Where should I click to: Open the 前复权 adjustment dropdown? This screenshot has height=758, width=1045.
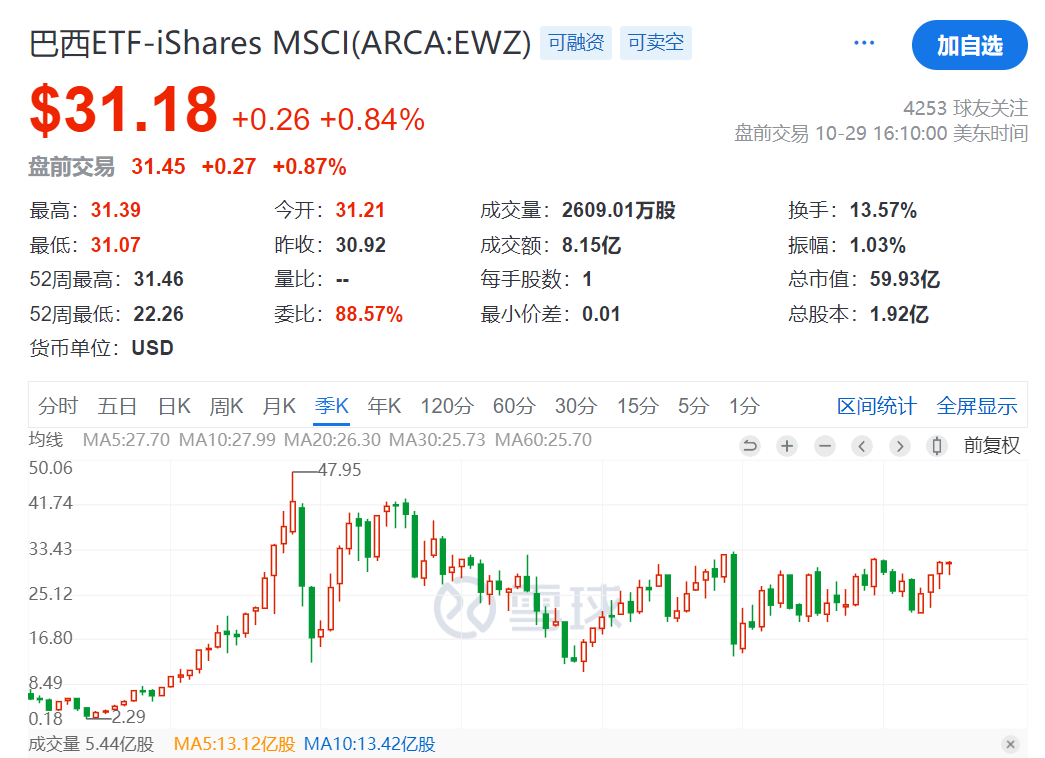coord(992,445)
